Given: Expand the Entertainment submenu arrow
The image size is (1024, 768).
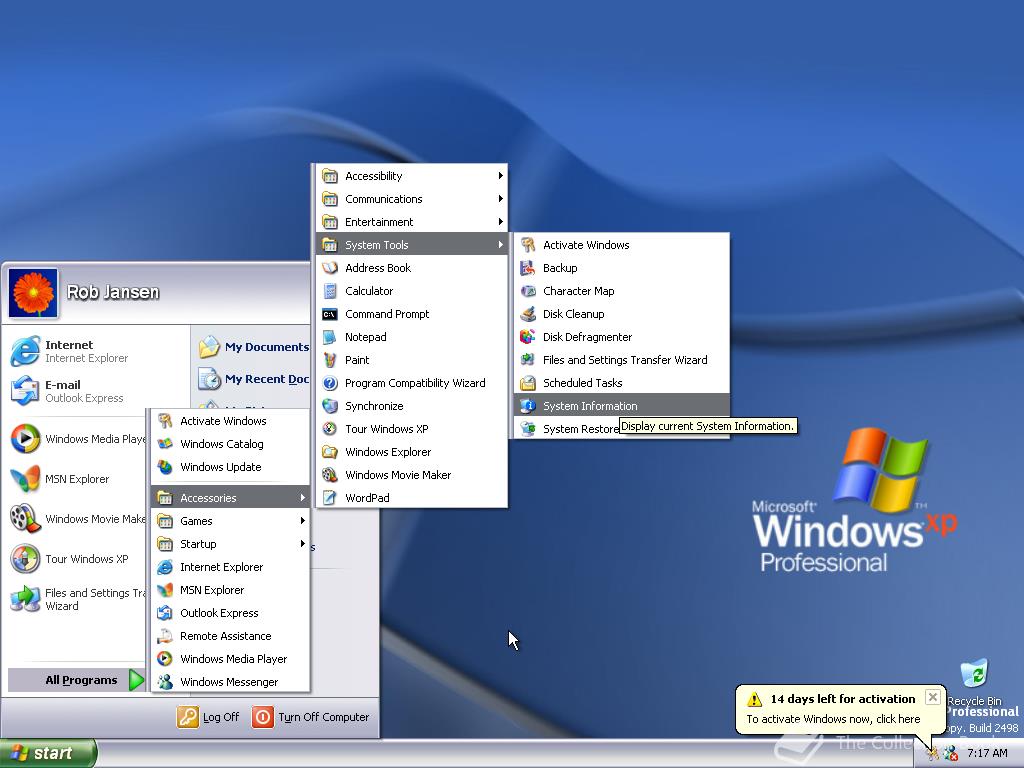Looking at the screenshot, I should (x=500, y=221).
